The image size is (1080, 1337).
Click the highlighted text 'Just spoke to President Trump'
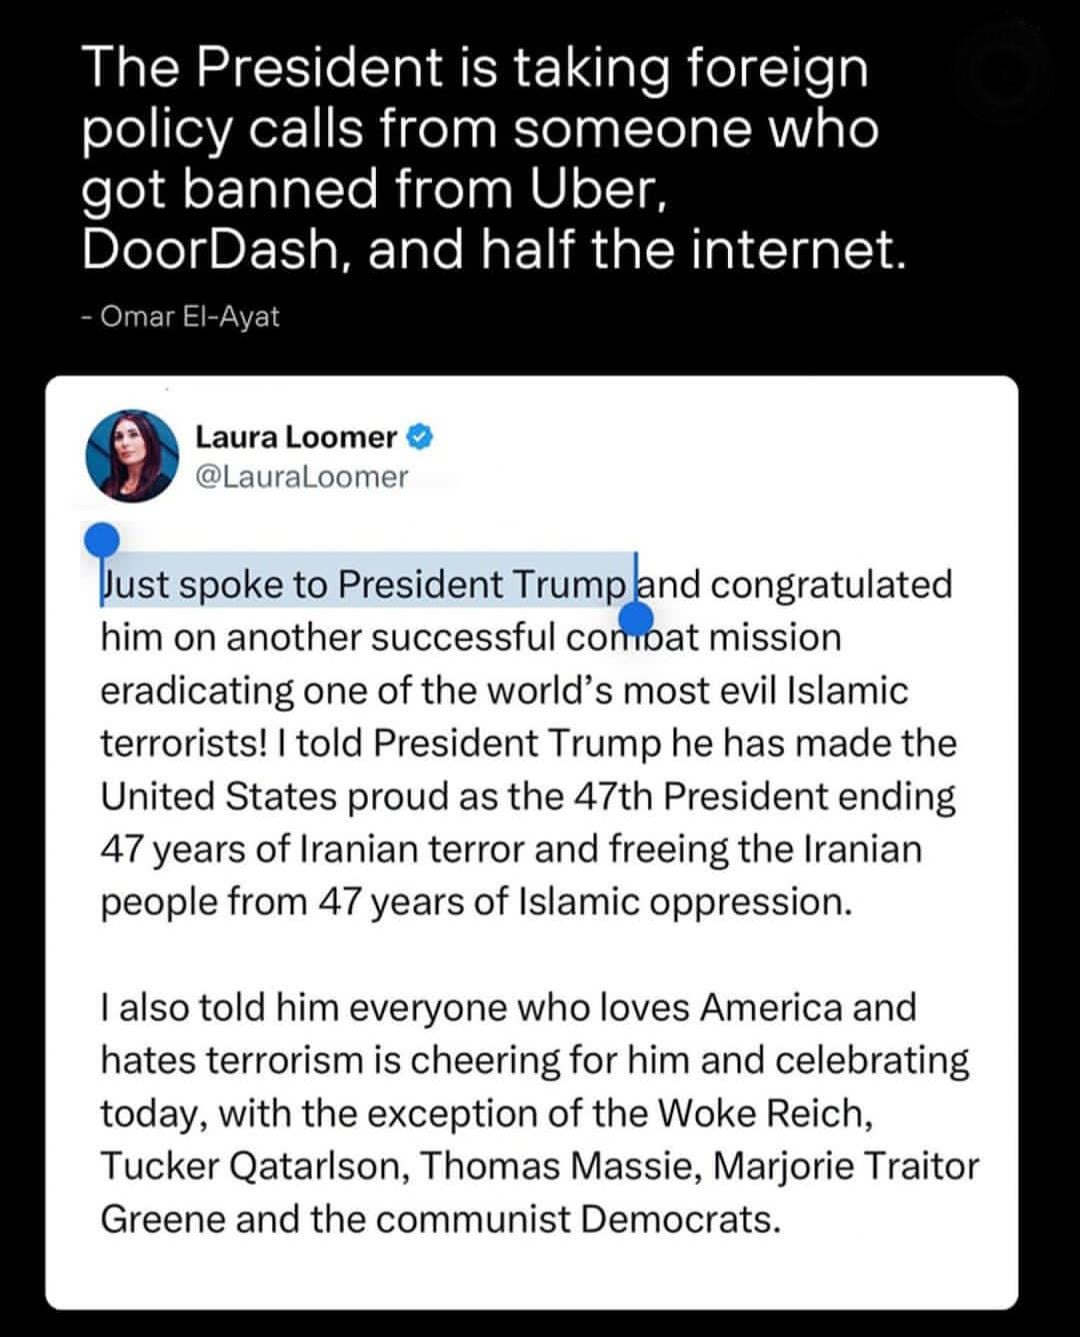coord(365,584)
